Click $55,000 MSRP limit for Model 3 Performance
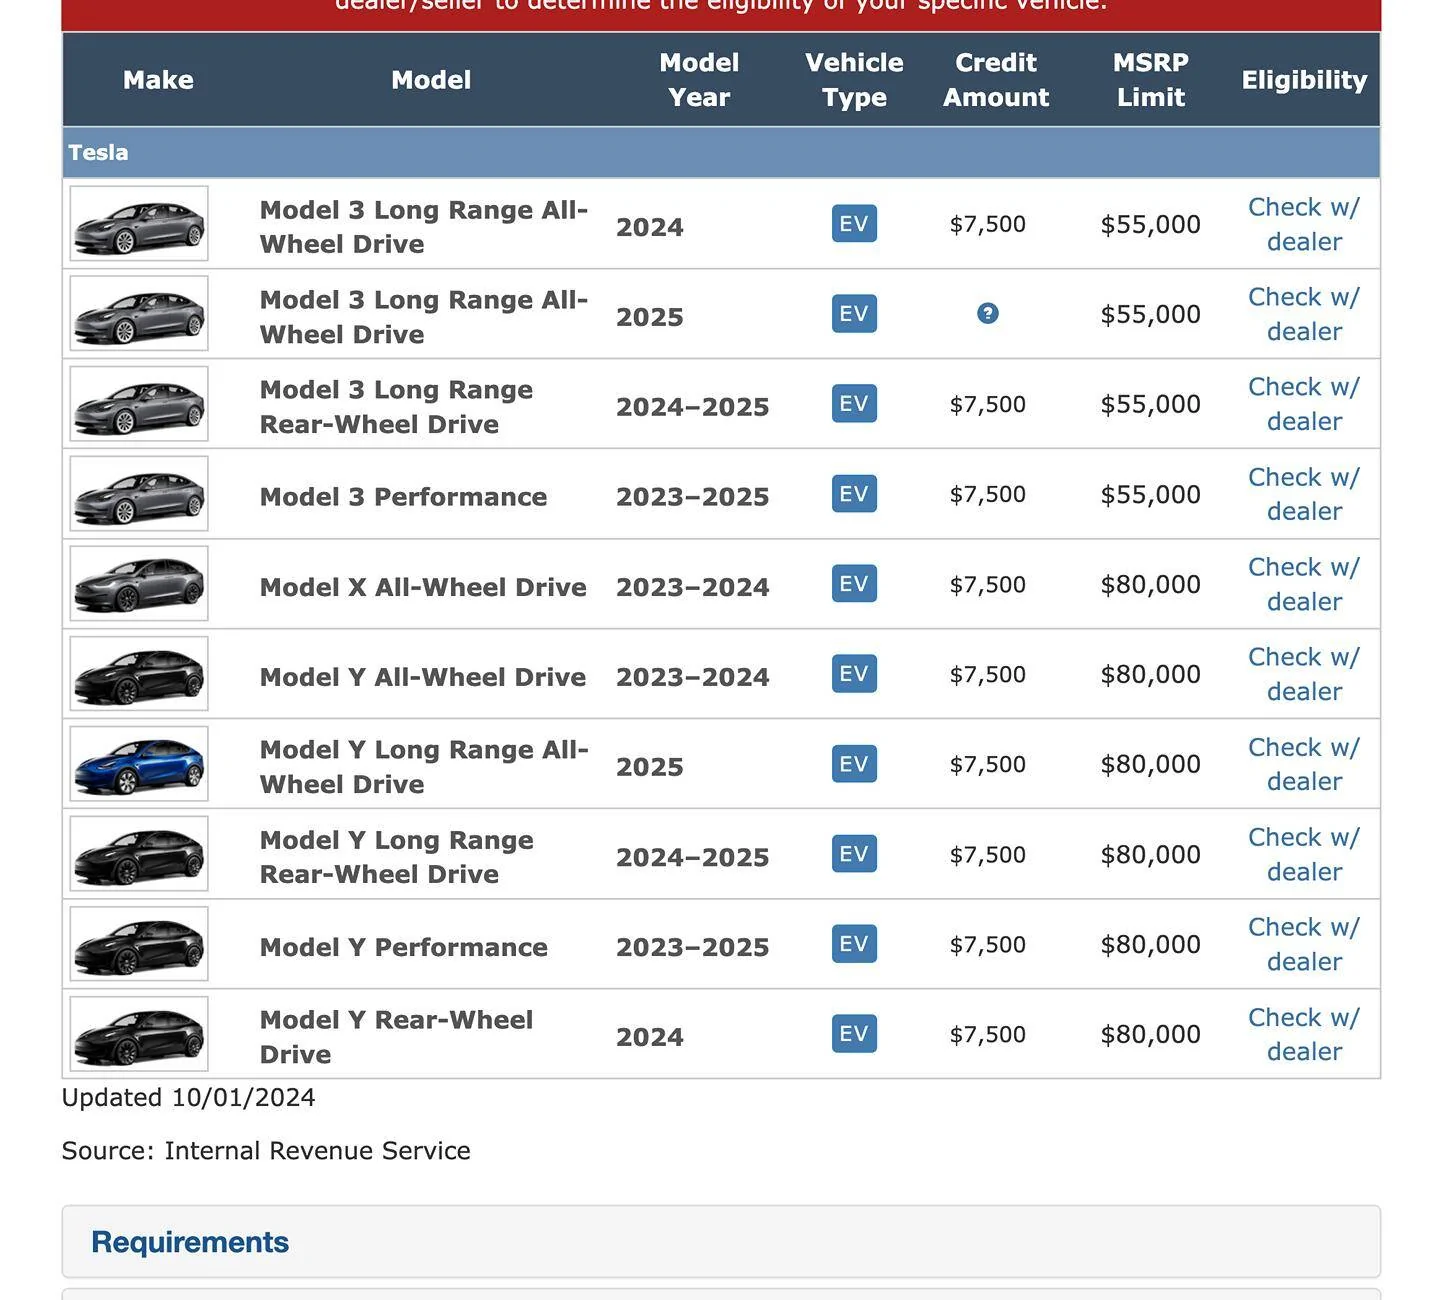The height and width of the screenshot is (1300, 1441). [1150, 494]
